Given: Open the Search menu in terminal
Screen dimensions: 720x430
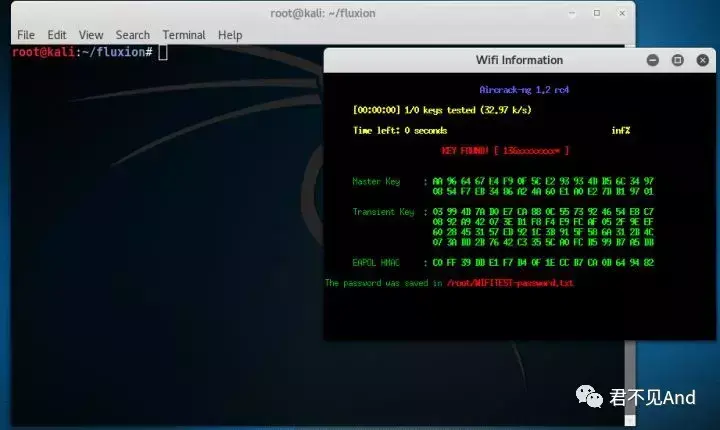Looking at the screenshot, I should coord(133,35).
